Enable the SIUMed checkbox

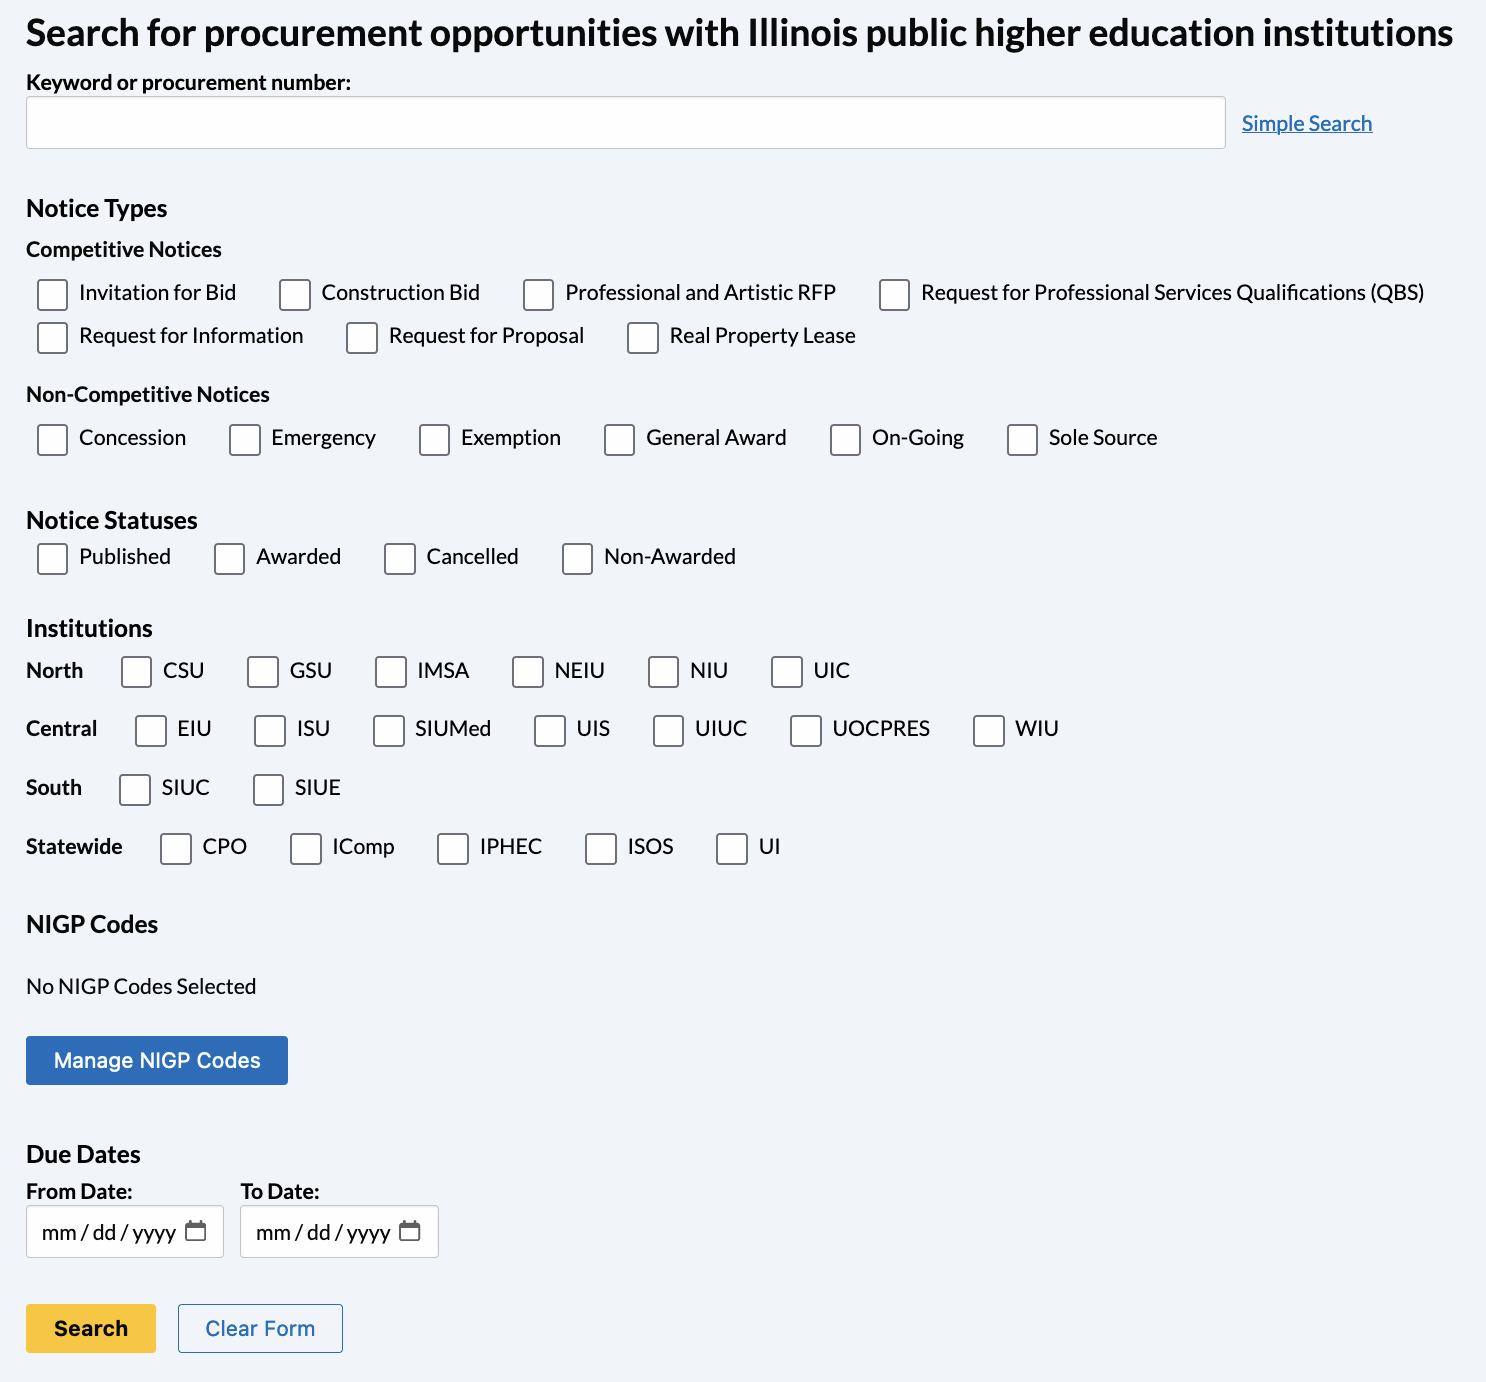[x=389, y=731]
